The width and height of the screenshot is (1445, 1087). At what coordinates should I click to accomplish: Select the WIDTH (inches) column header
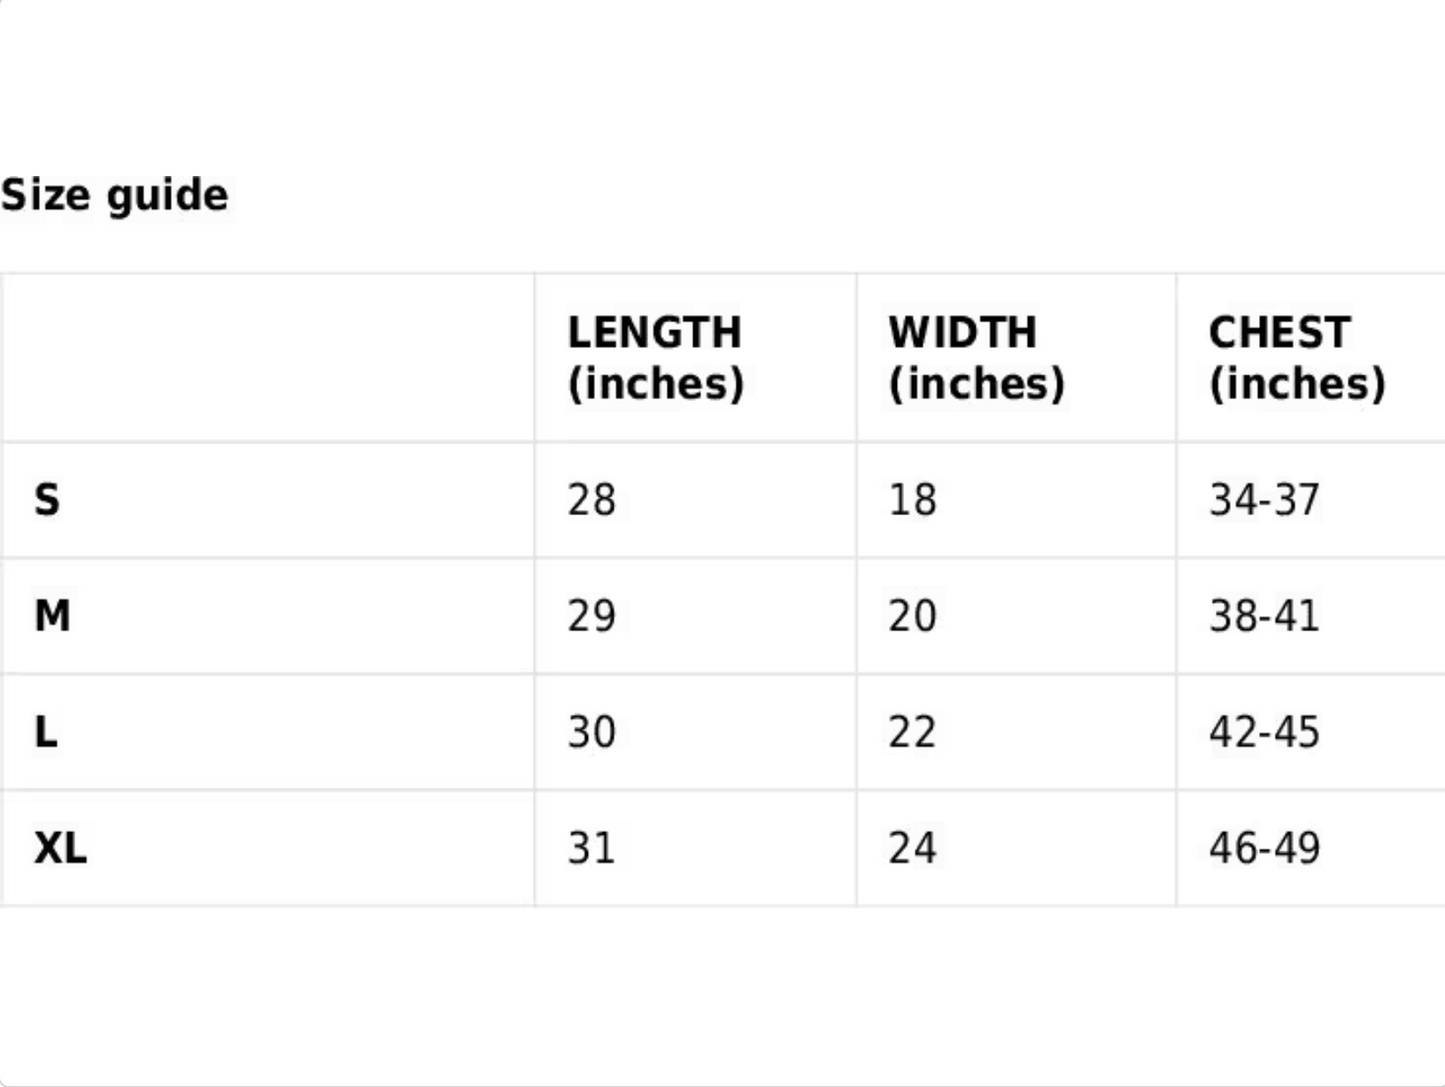tap(976, 358)
